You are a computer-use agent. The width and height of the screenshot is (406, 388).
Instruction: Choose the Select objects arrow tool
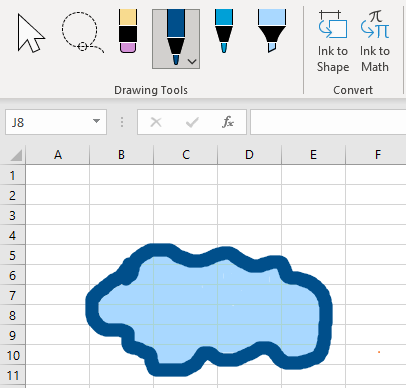pyautogui.click(x=31, y=33)
